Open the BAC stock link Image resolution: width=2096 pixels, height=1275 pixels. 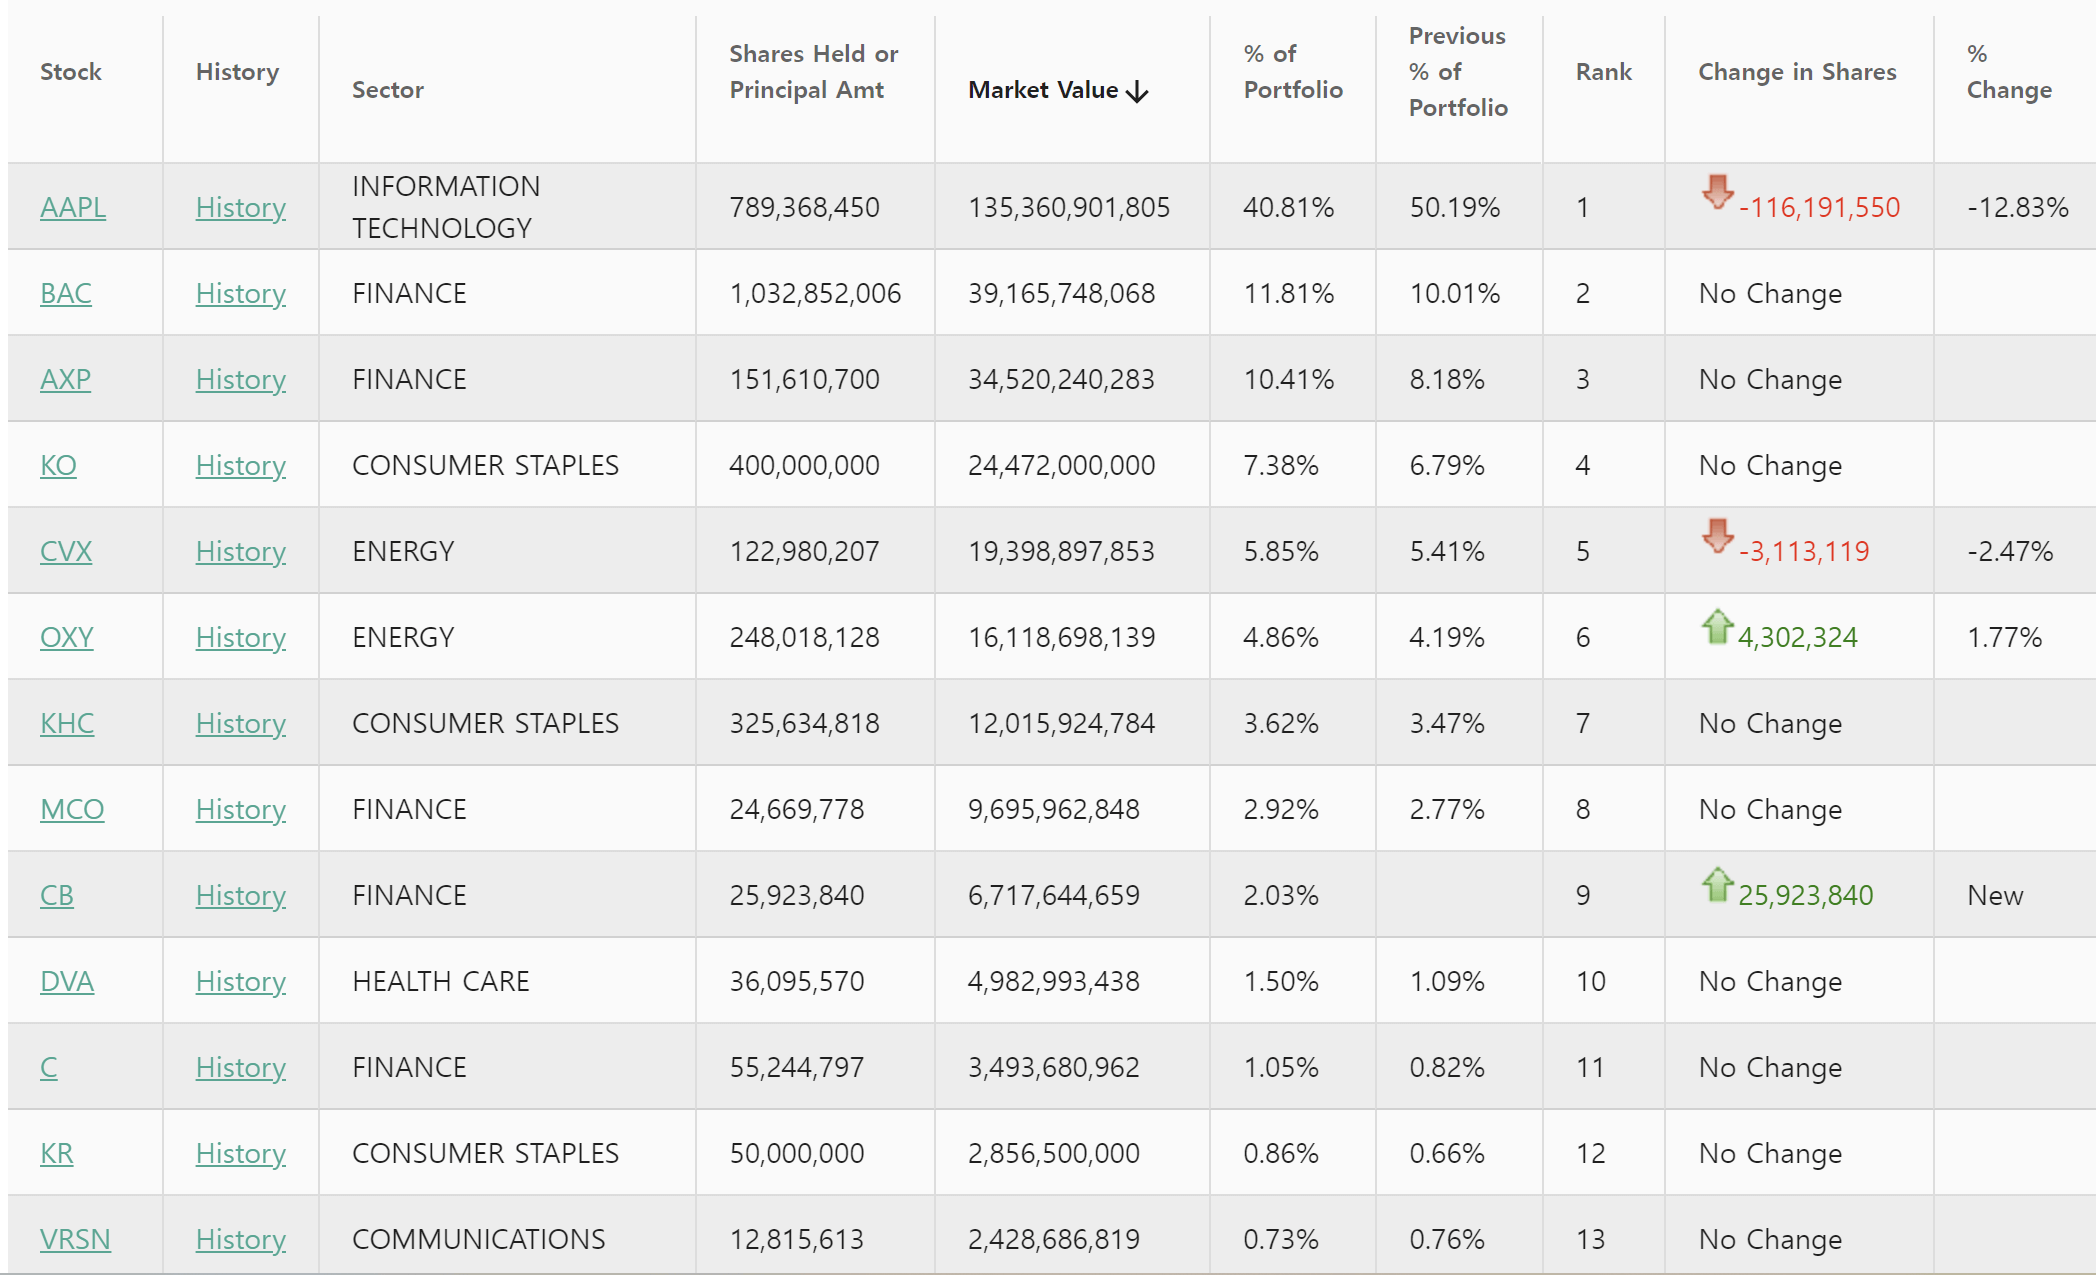[66, 293]
